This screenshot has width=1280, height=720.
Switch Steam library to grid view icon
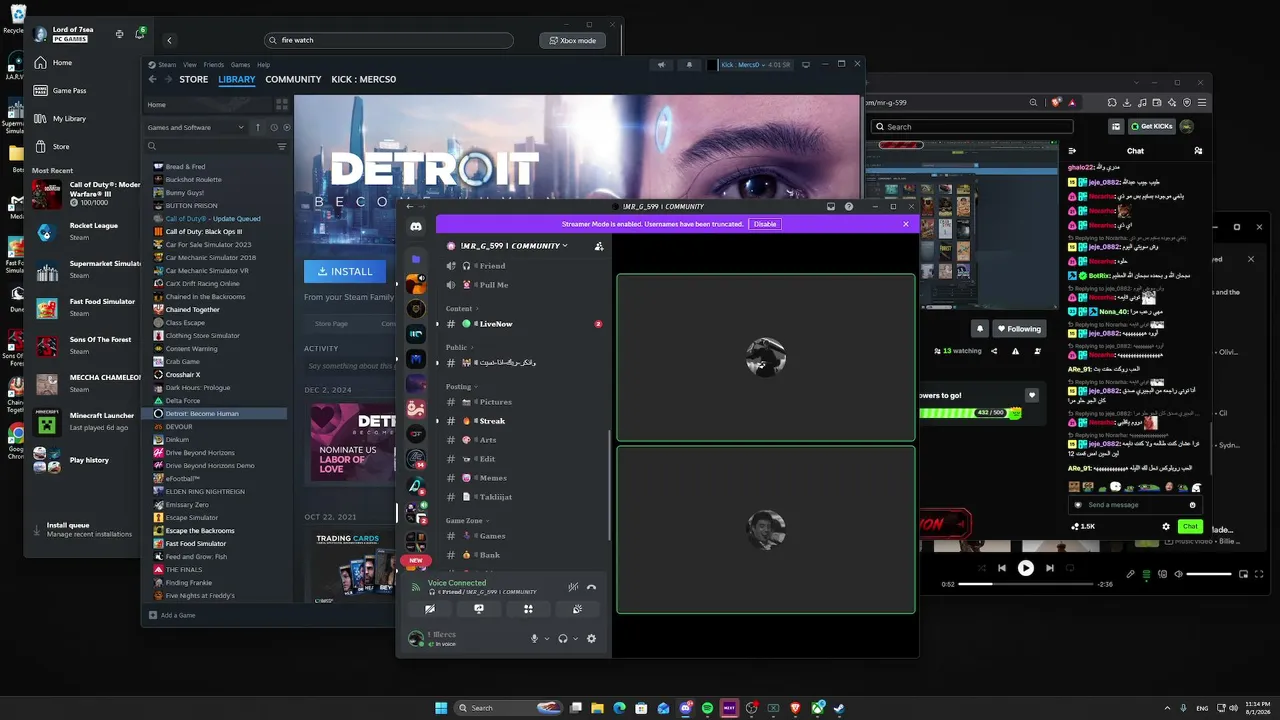coord(282,104)
